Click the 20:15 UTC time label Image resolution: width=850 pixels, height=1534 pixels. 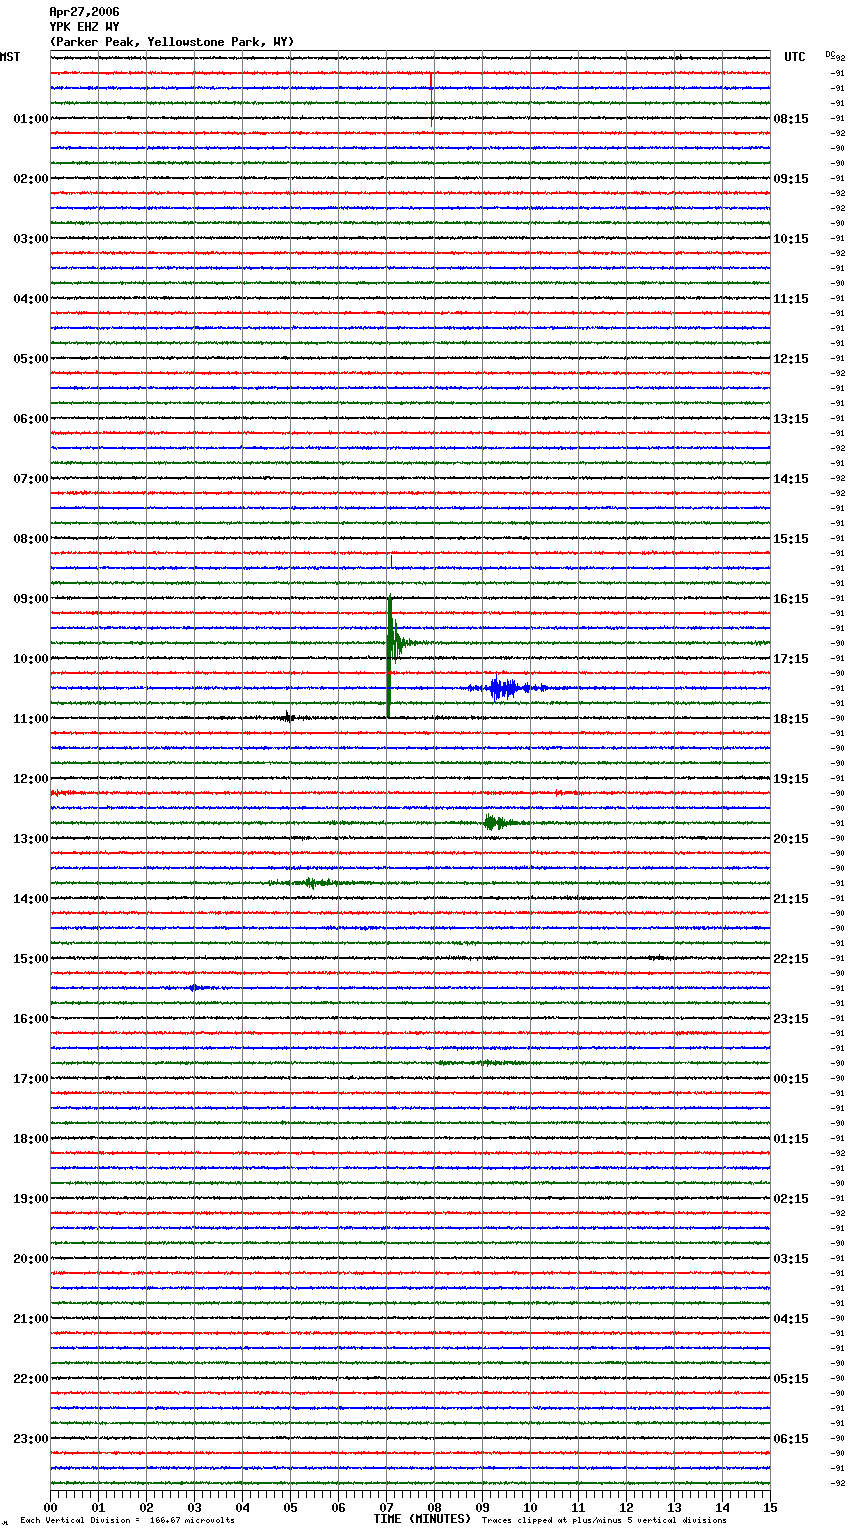[791, 839]
